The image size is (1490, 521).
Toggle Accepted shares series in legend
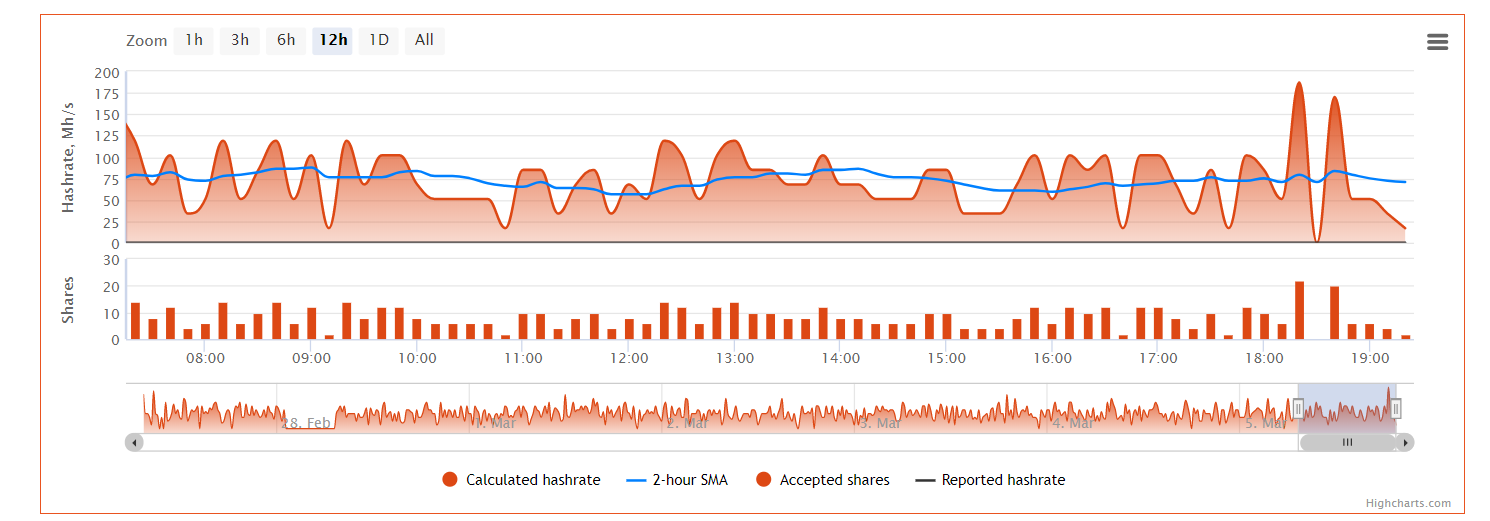[x=823, y=480]
